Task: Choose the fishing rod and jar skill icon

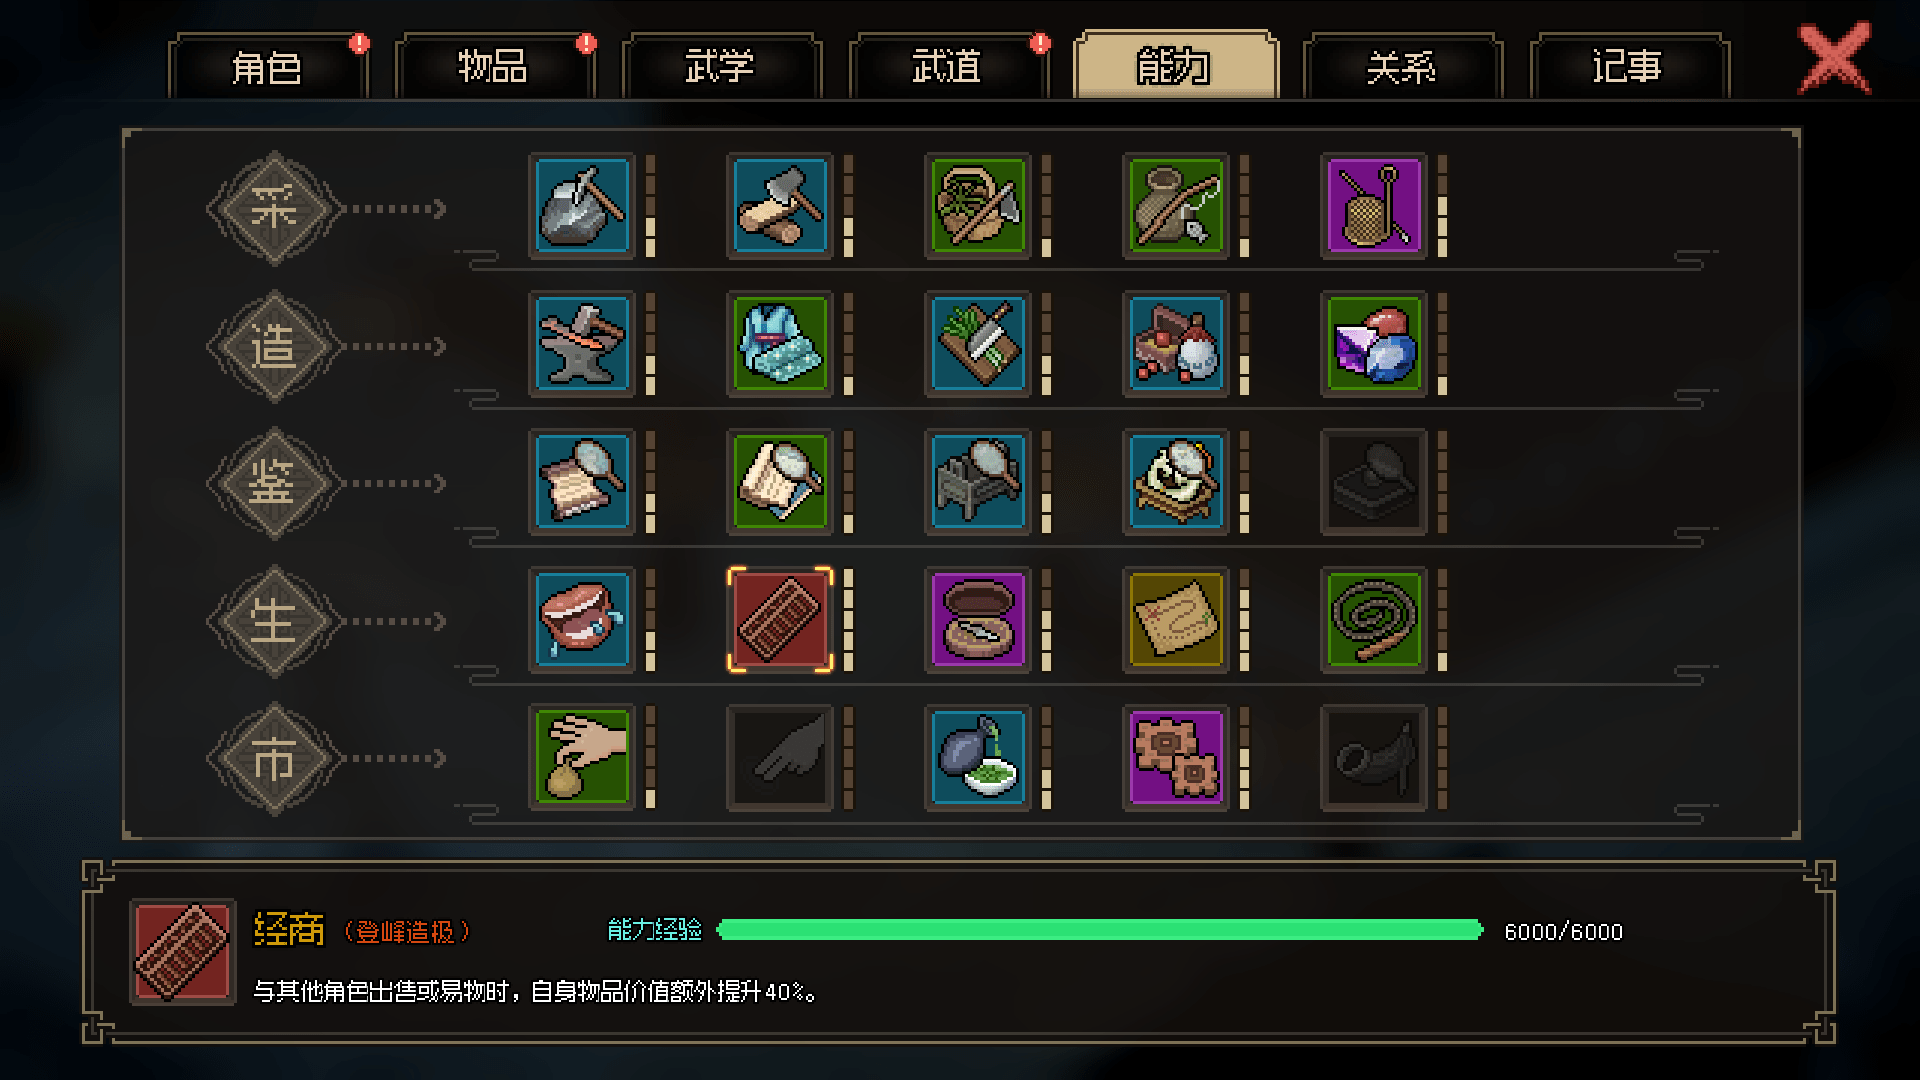Action: pyautogui.click(x=1176, y=206)
